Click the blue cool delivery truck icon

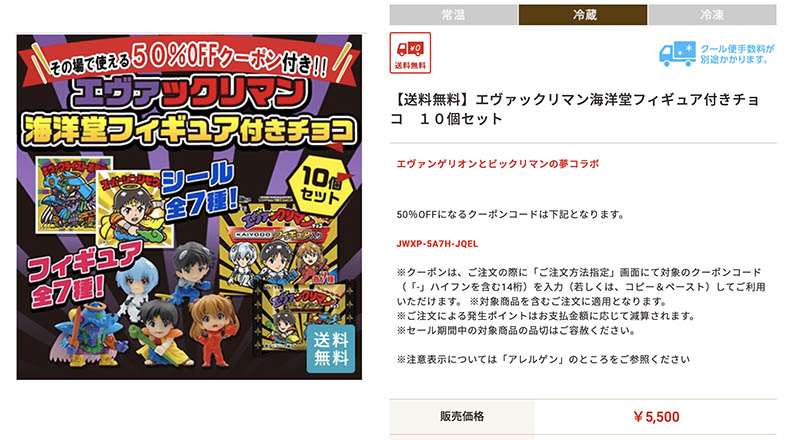pyautogui.click(x=677, y=54)
